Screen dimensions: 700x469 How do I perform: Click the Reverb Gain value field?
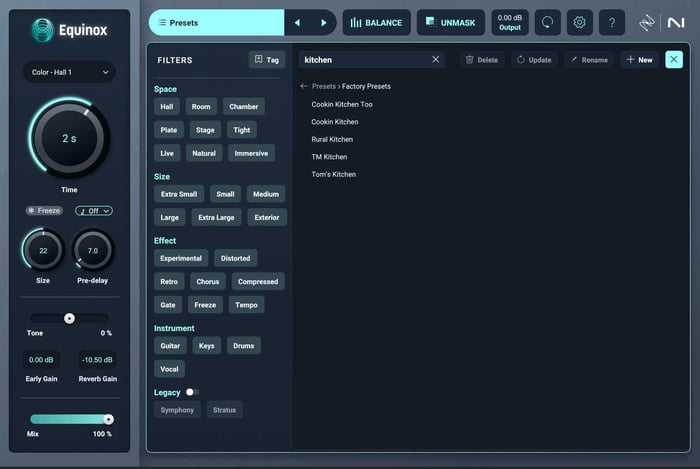pos(97,360)
